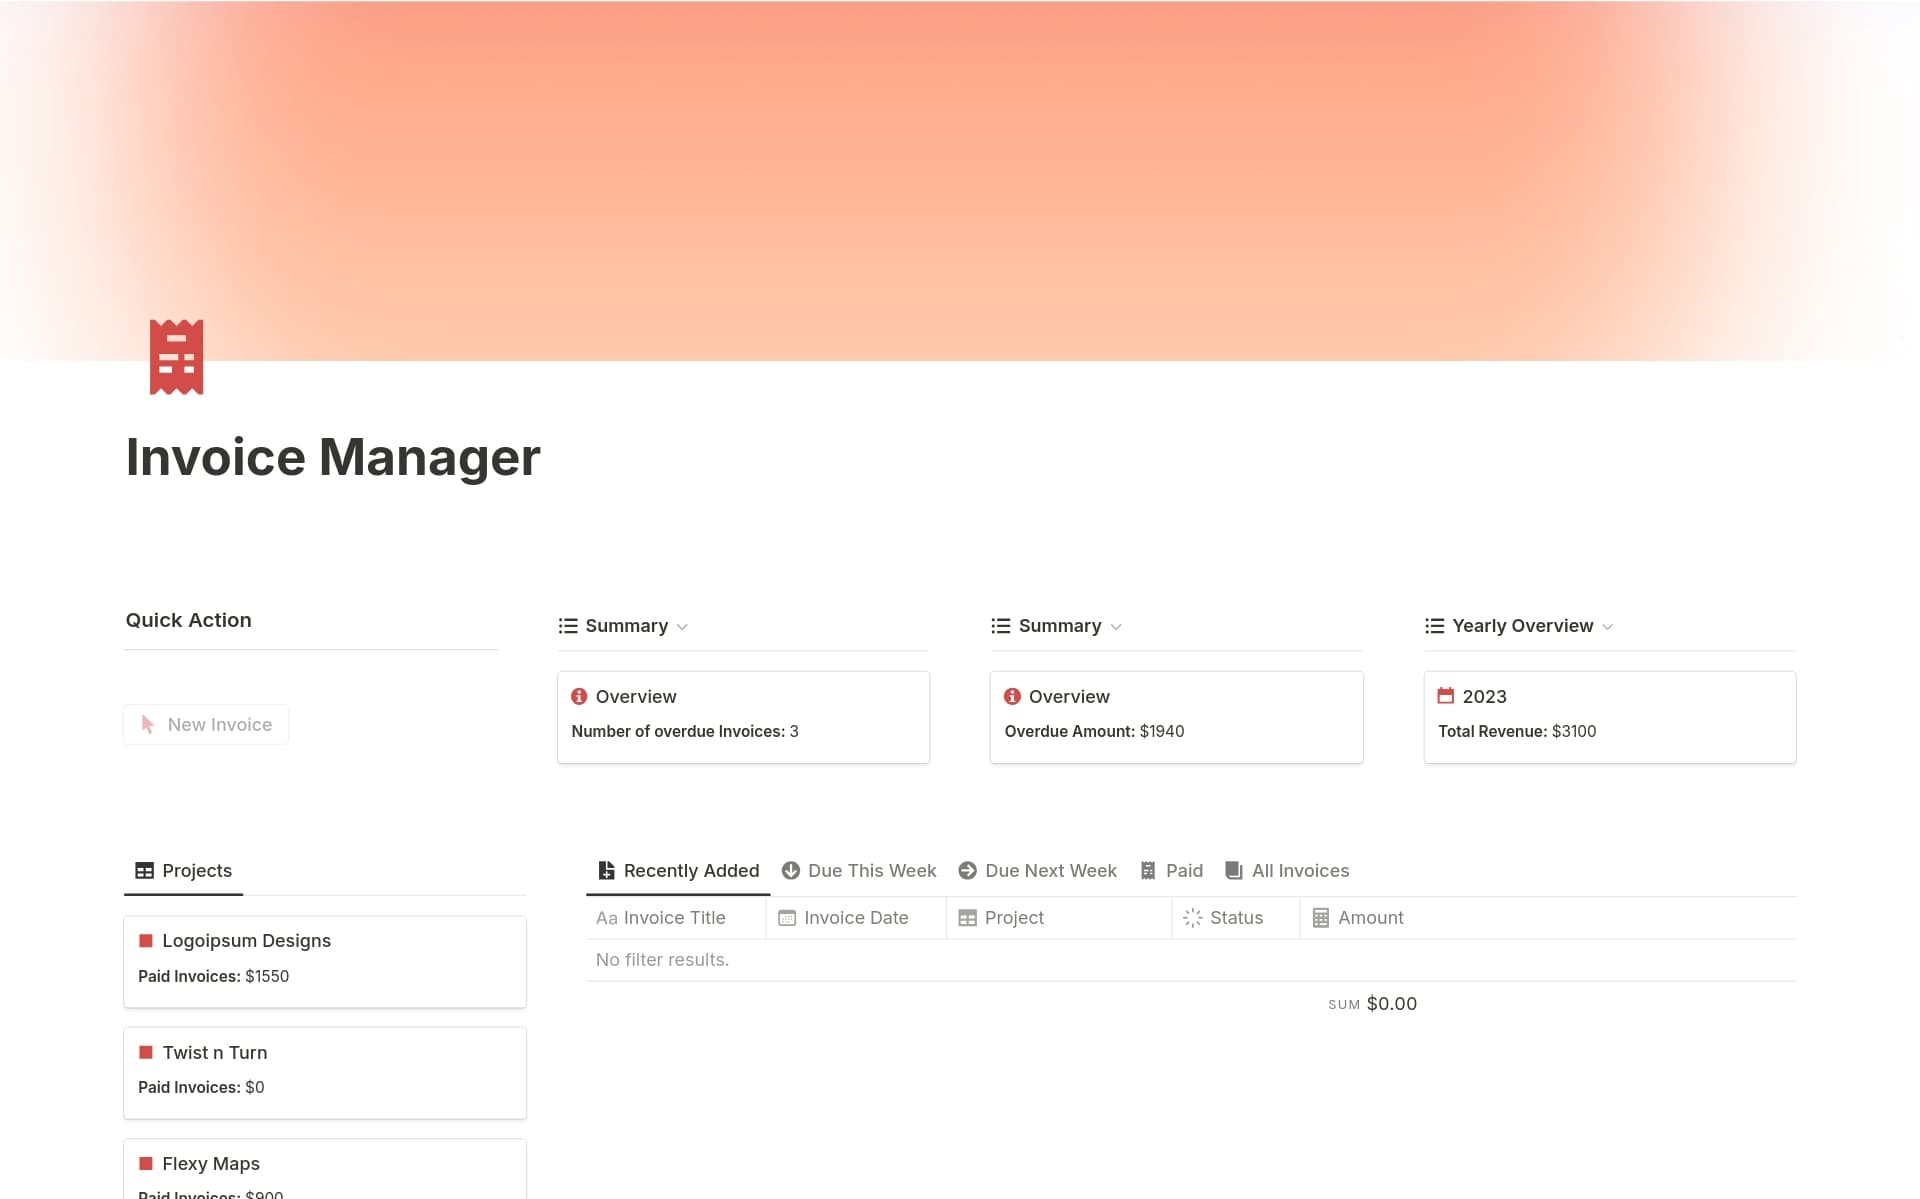
Task: Click the info icon on the overdue invoices card
Action: pos(578,697)
